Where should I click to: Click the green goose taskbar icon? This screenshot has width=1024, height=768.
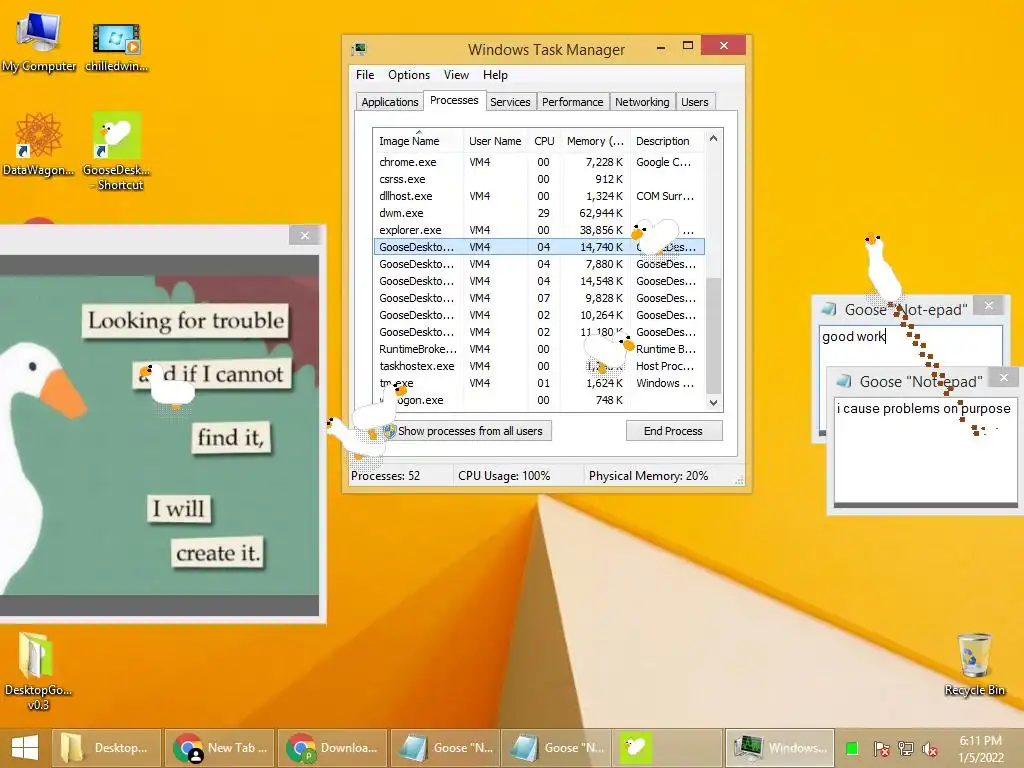[x=635, y=748]
